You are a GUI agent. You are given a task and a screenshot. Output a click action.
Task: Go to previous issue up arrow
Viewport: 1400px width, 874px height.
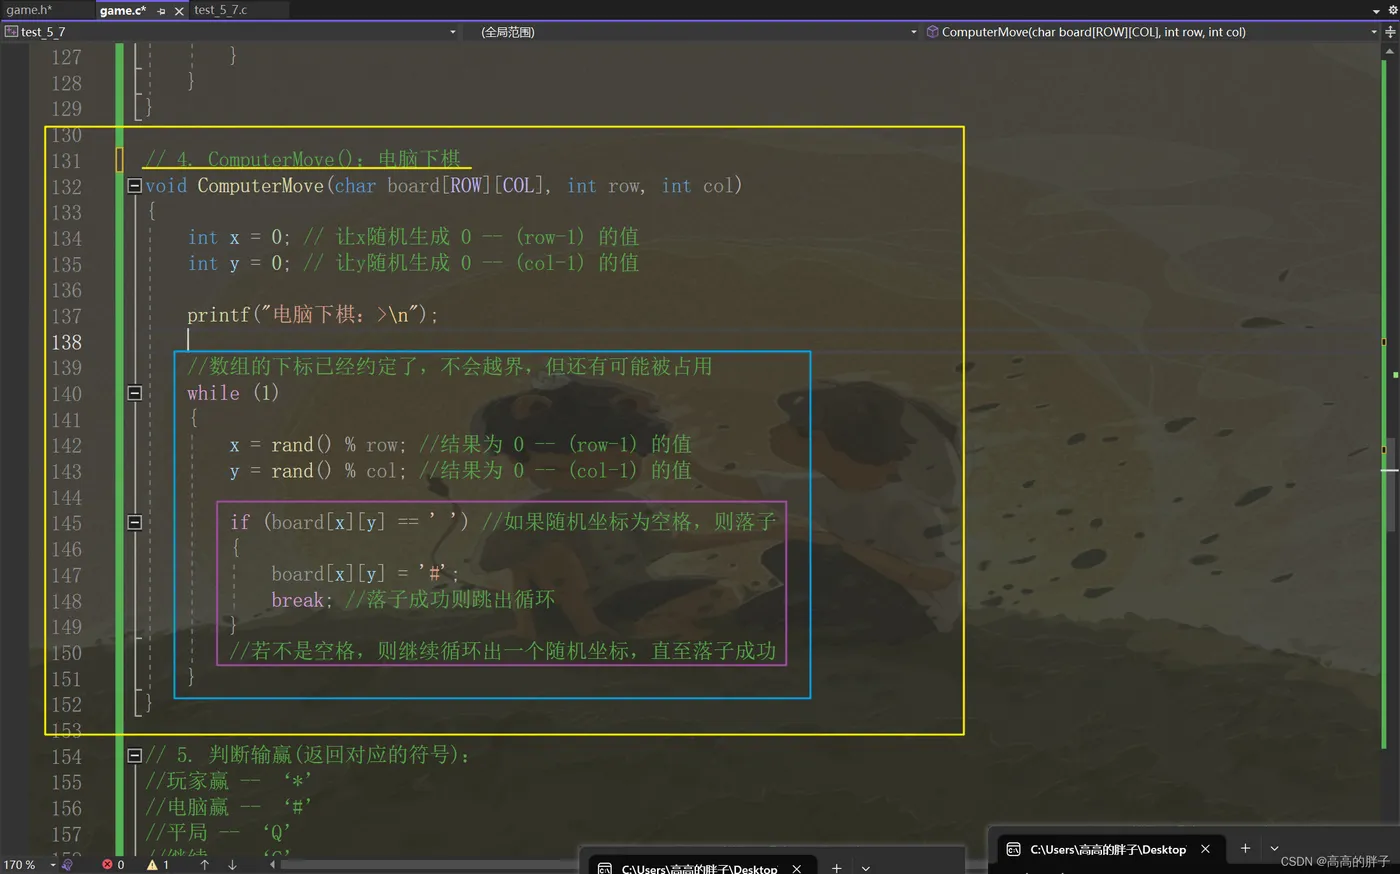point(204,865)
